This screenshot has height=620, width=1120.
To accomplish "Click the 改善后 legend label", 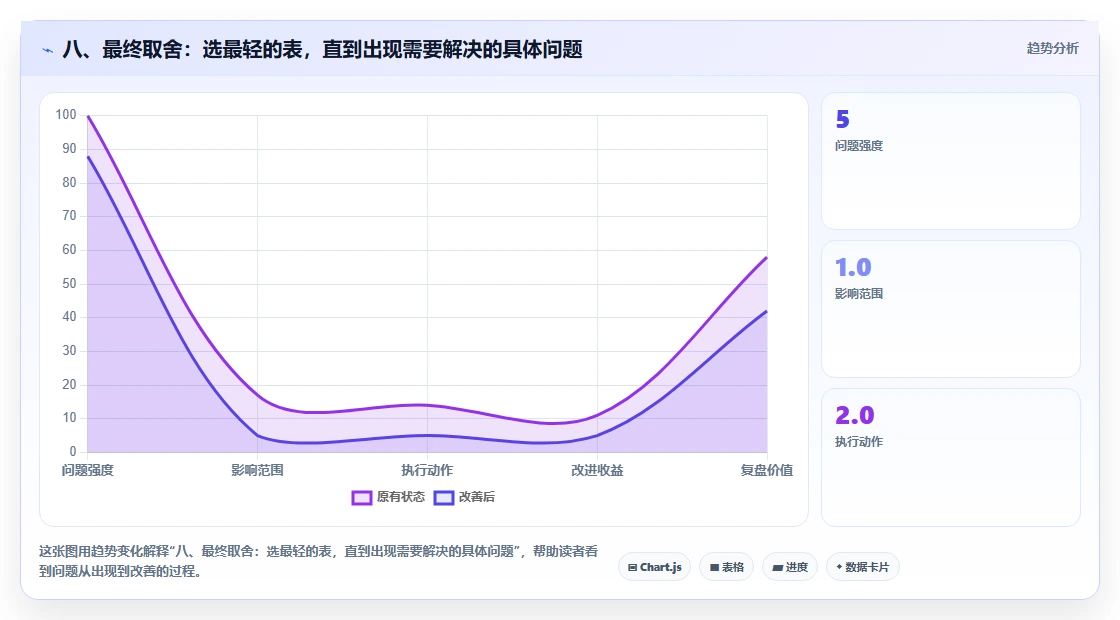I will (476, 496).
